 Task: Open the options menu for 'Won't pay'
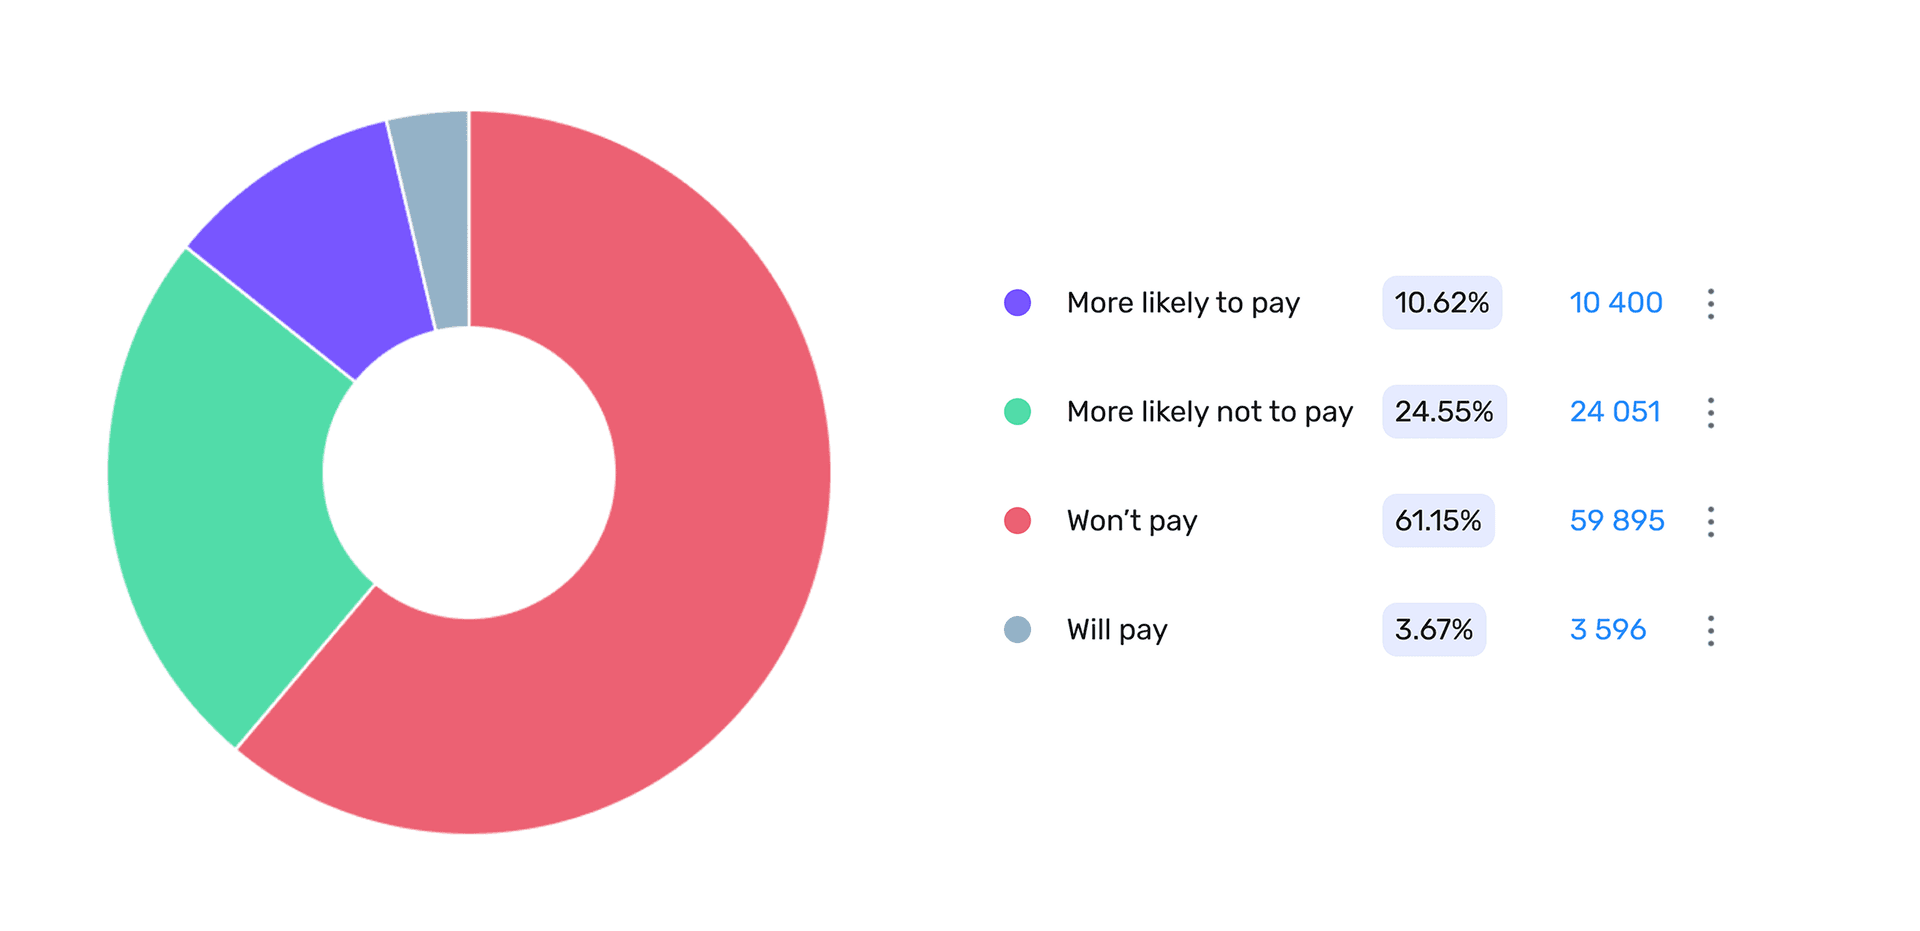[1711, 521]
